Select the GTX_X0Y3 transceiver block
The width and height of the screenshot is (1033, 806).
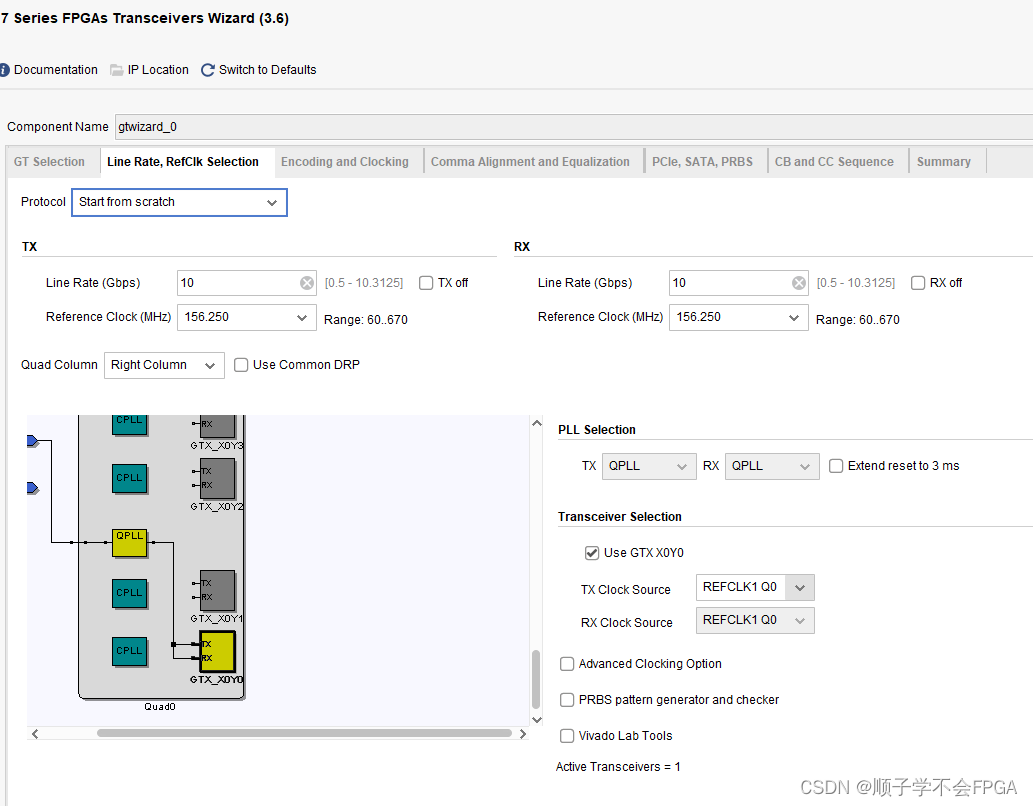pos(217,426)
